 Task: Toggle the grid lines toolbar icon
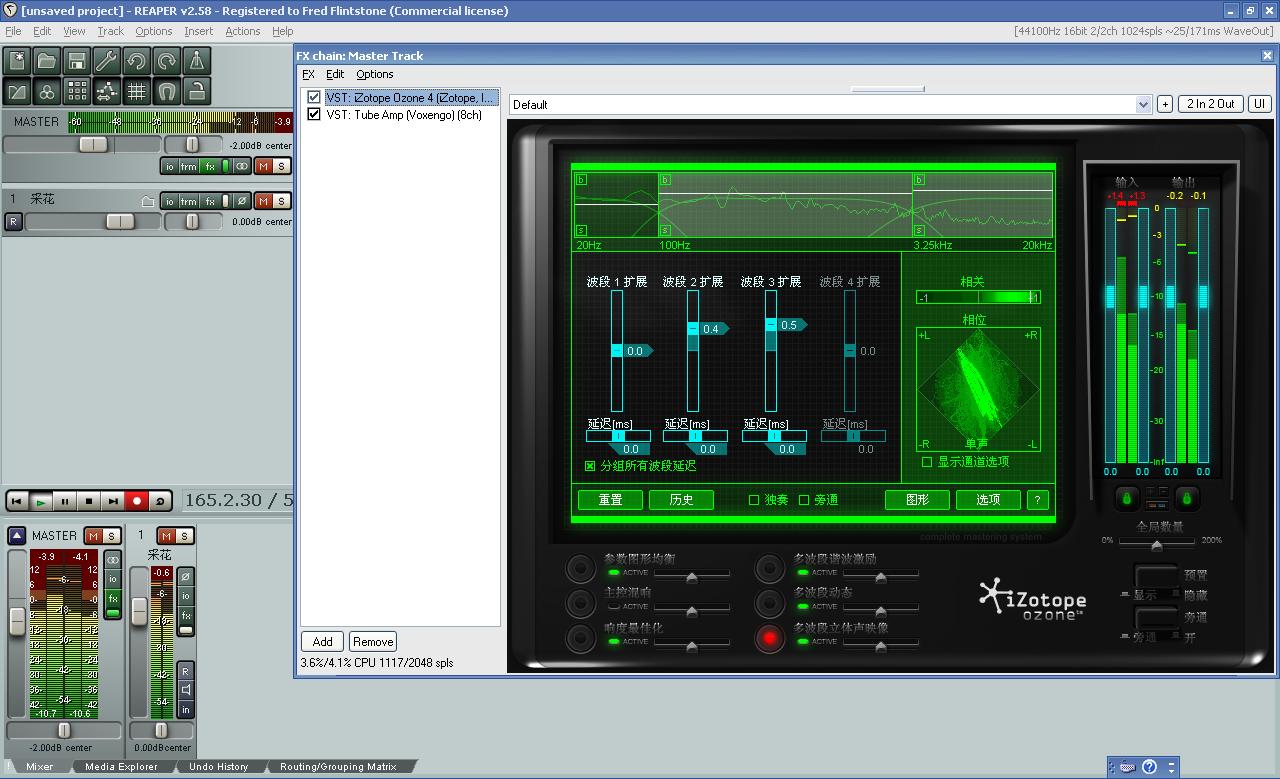coord(137,92)
